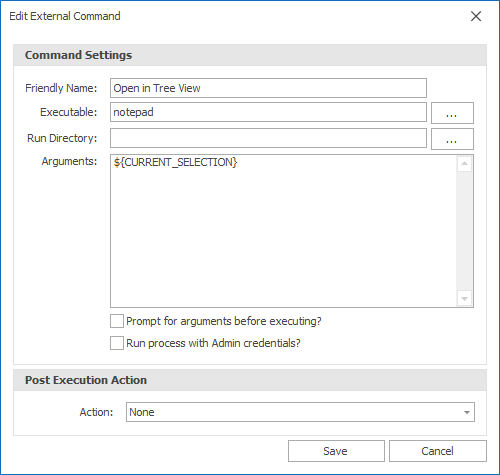Select the Action combo box showing None
This screenshot has width=500, height=475.
coord(300,412)
